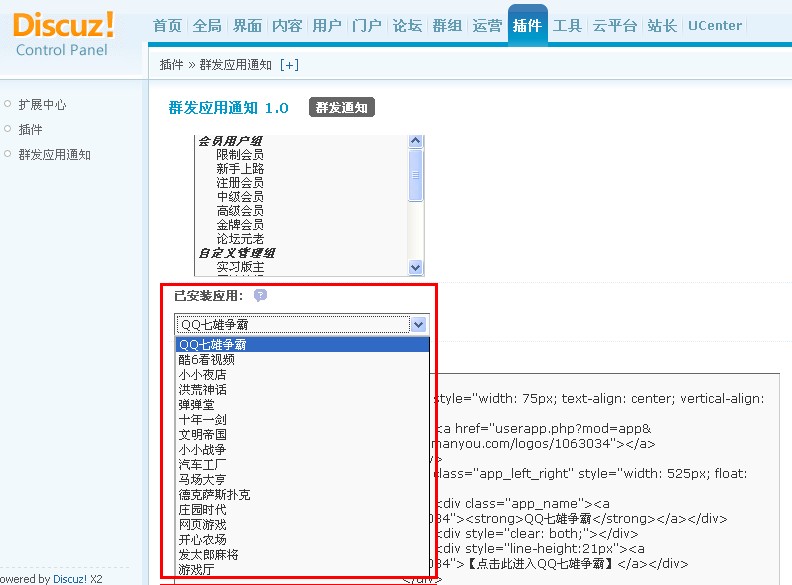Open 扩展中心 in the sidebar
792x585 pixels.
pos(42,105)
